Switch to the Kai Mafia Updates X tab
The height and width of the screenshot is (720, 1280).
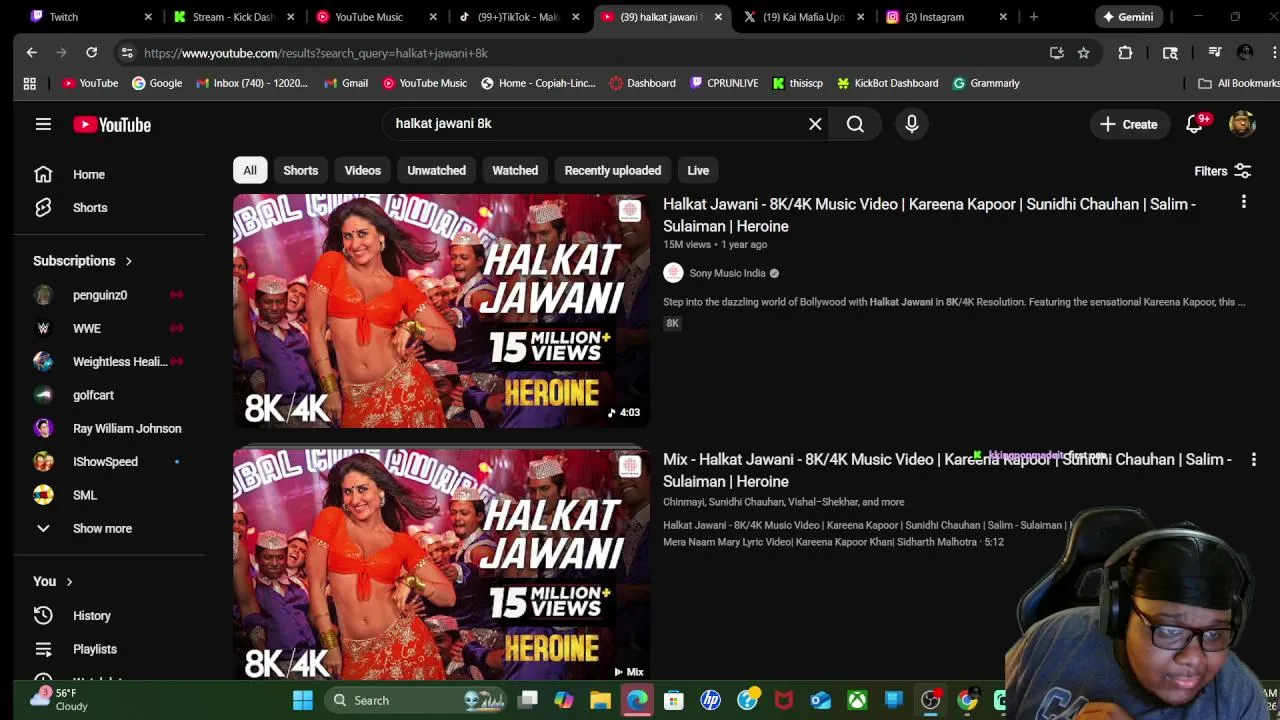coord(804,17)
